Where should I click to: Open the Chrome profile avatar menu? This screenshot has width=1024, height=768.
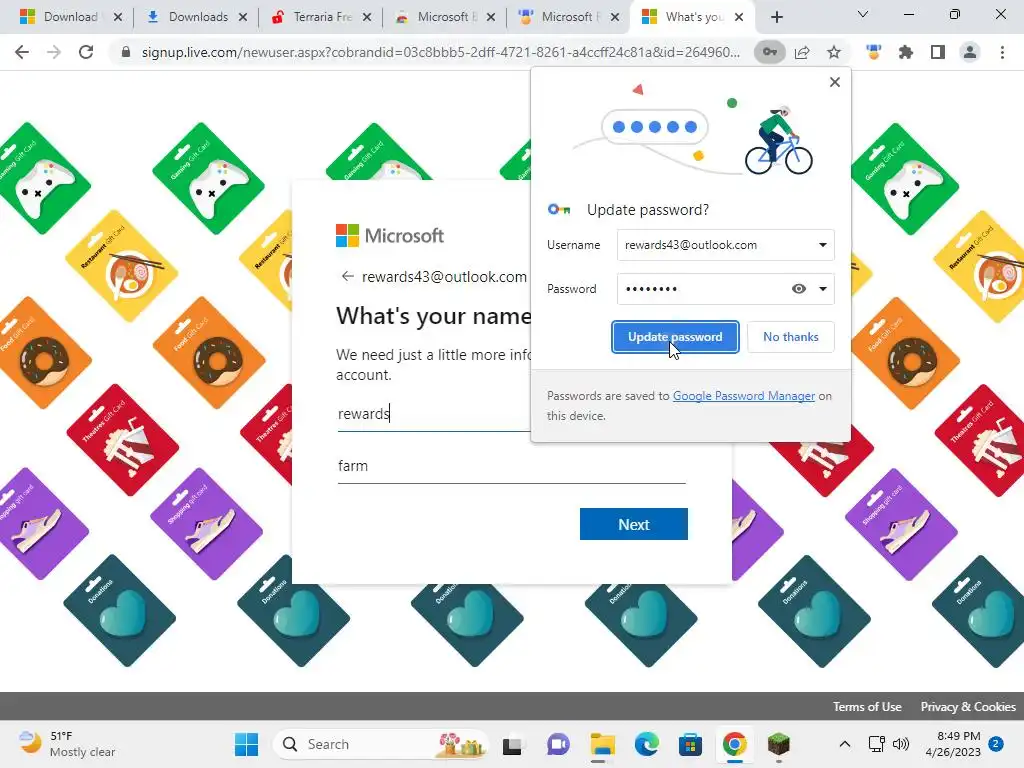coord(970,52)
